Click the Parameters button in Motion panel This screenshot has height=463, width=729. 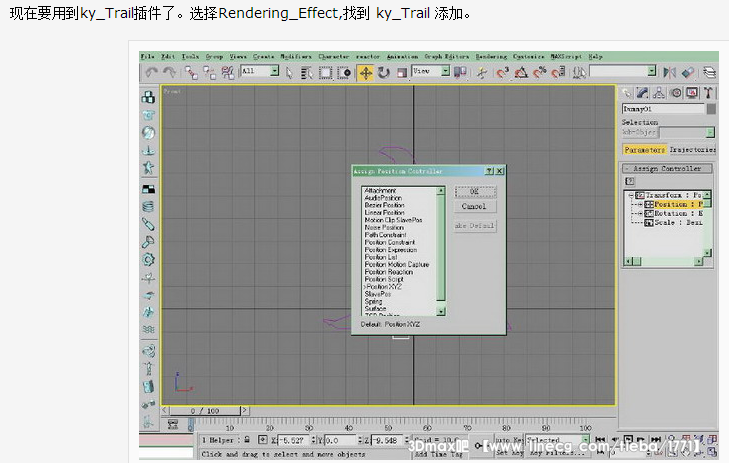(645, 150)
